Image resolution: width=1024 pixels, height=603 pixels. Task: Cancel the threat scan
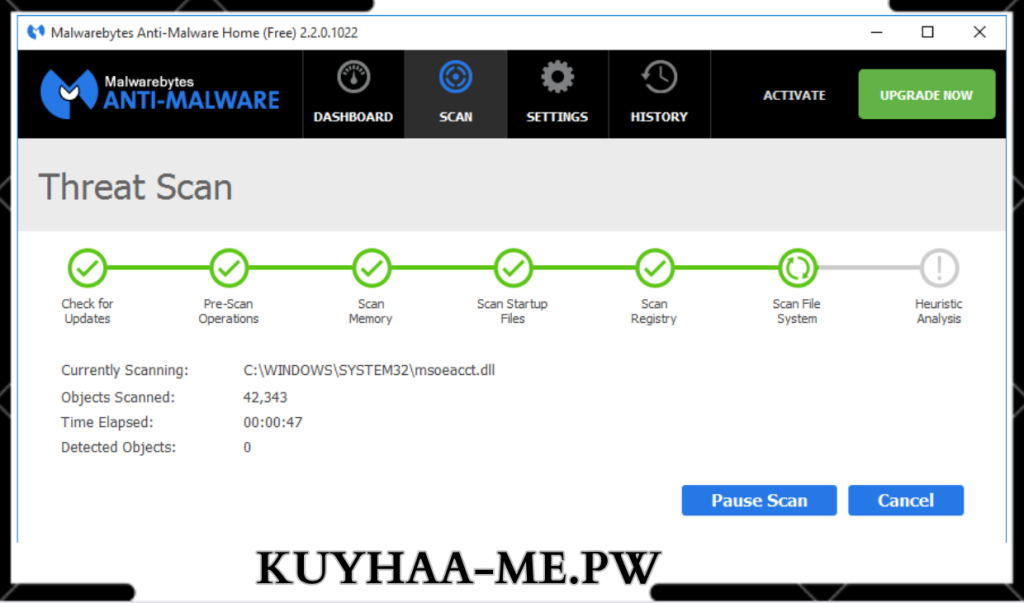(x=906, y=500)
